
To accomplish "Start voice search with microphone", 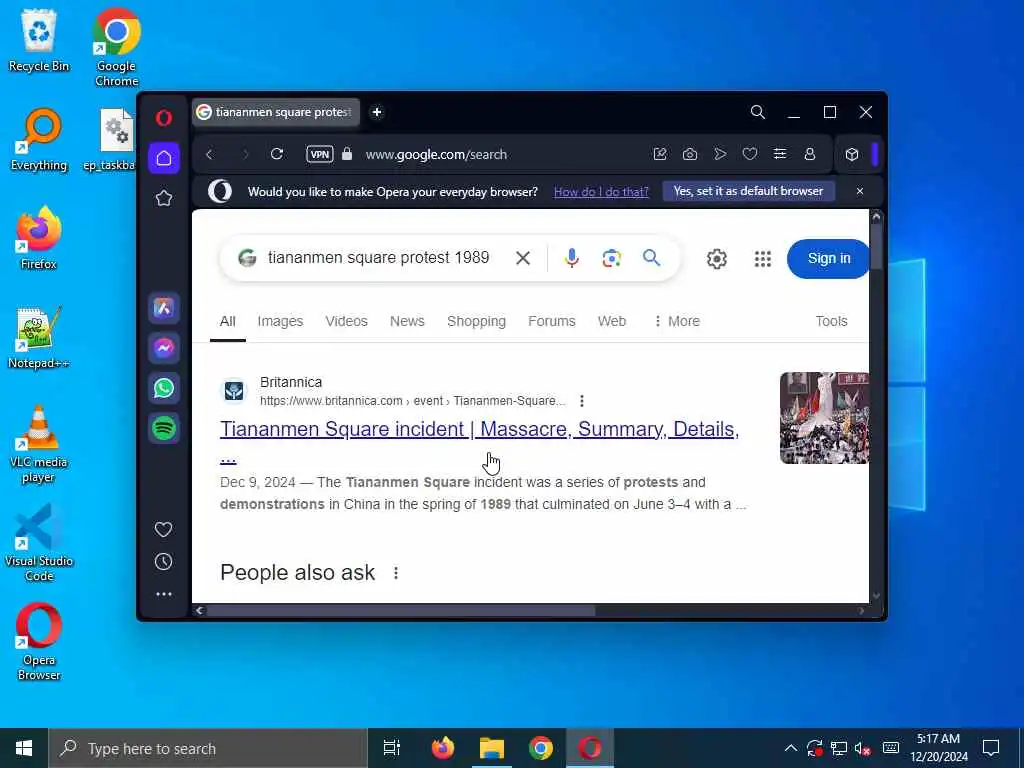I will point(571,258).
